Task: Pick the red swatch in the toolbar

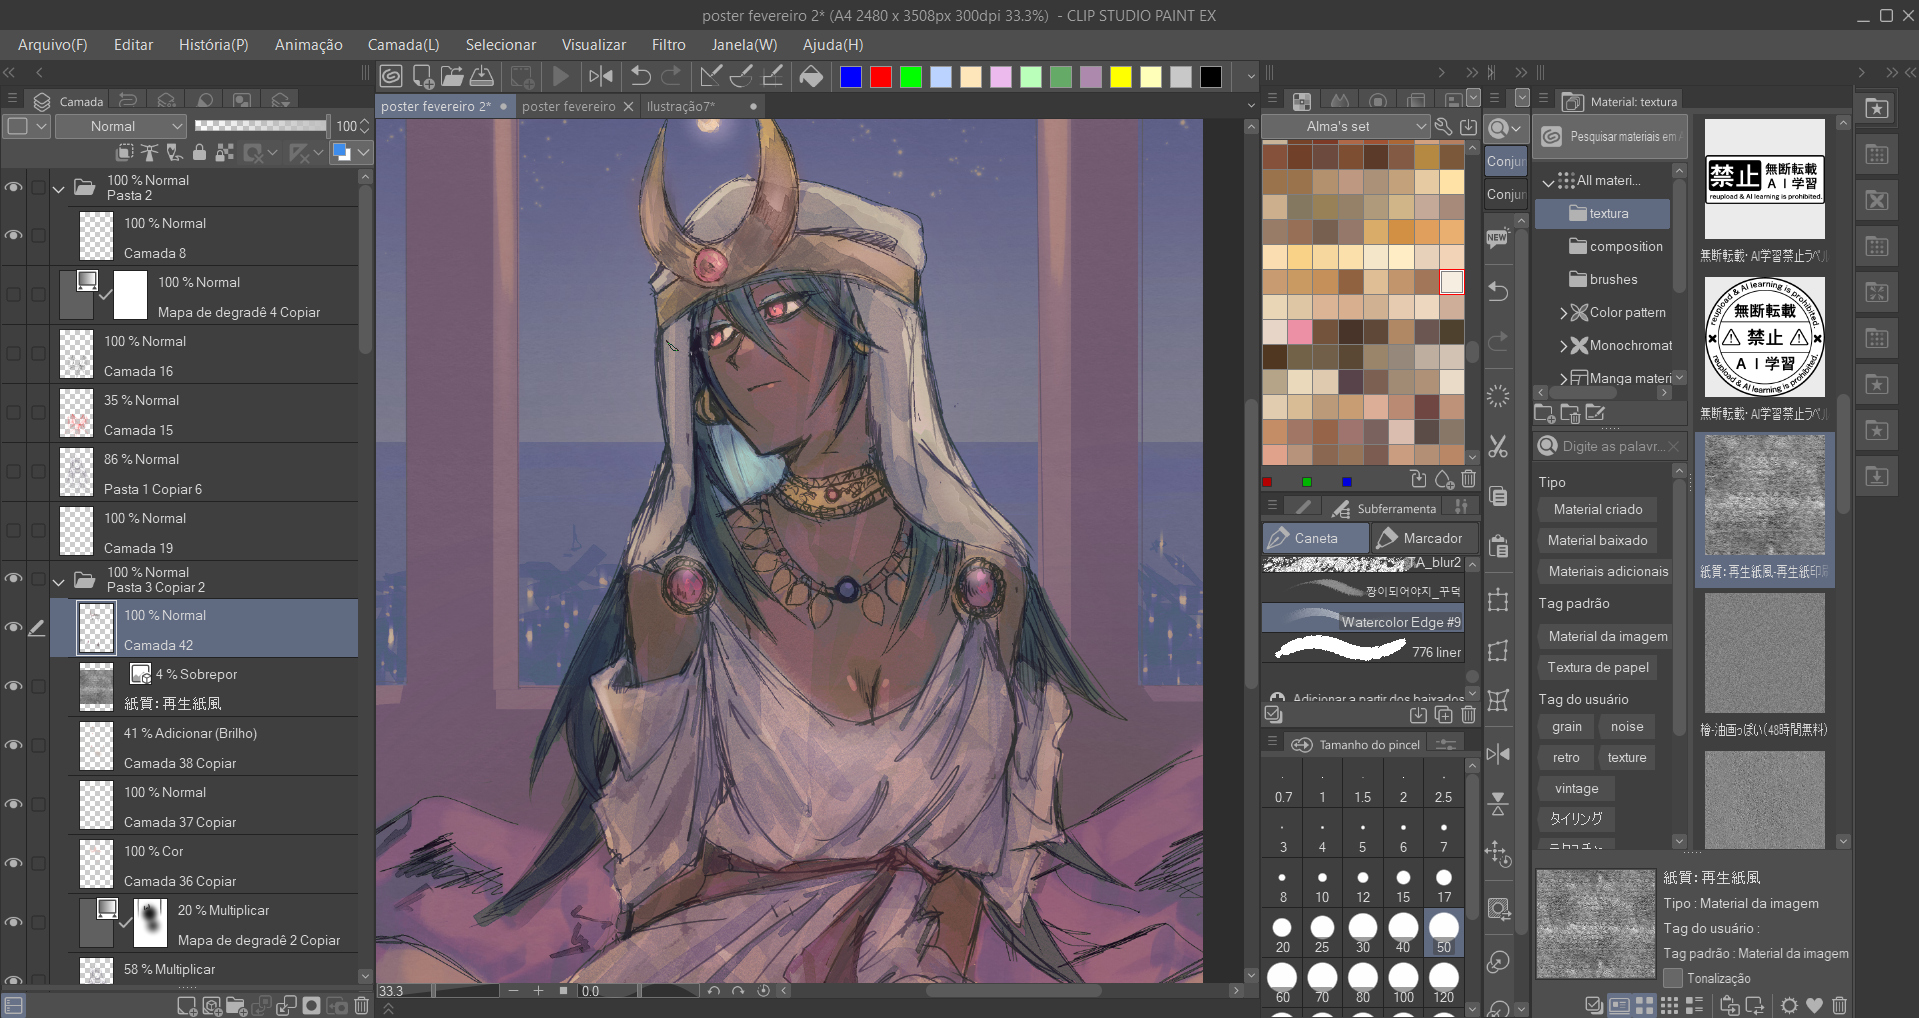Action: coord(880,77)
